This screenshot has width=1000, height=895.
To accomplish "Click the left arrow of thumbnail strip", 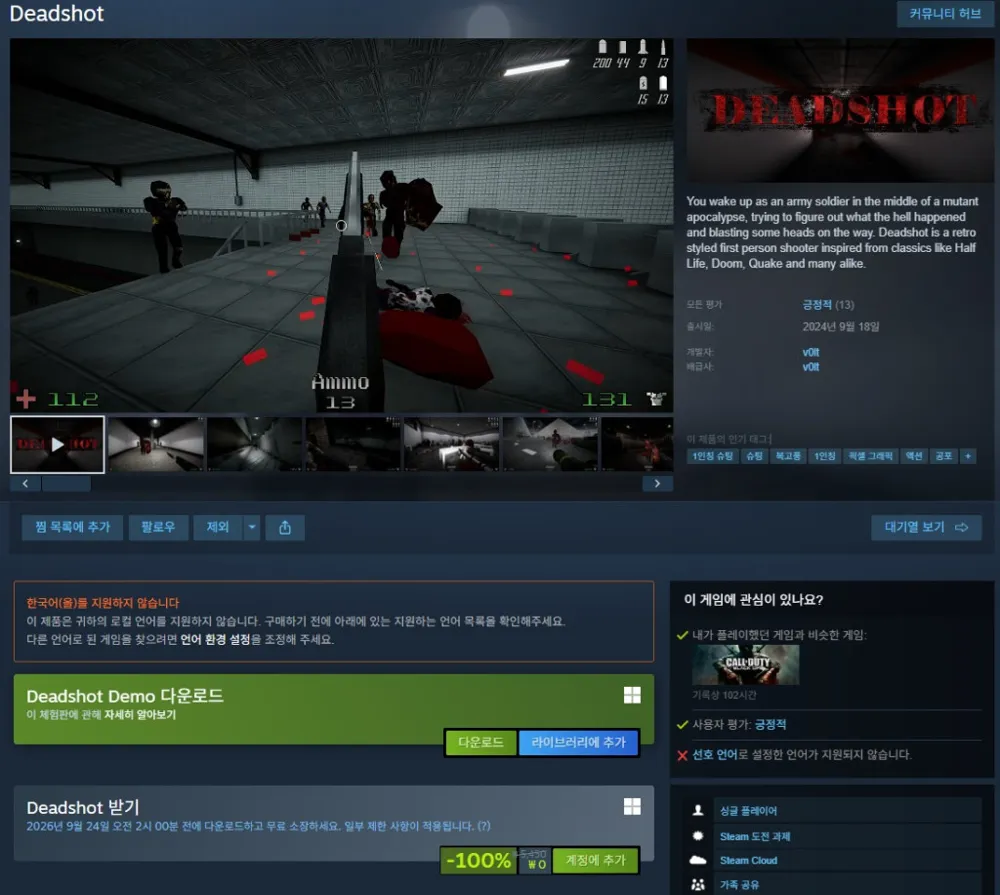I will pyautogui.click(x=26, y=484).
